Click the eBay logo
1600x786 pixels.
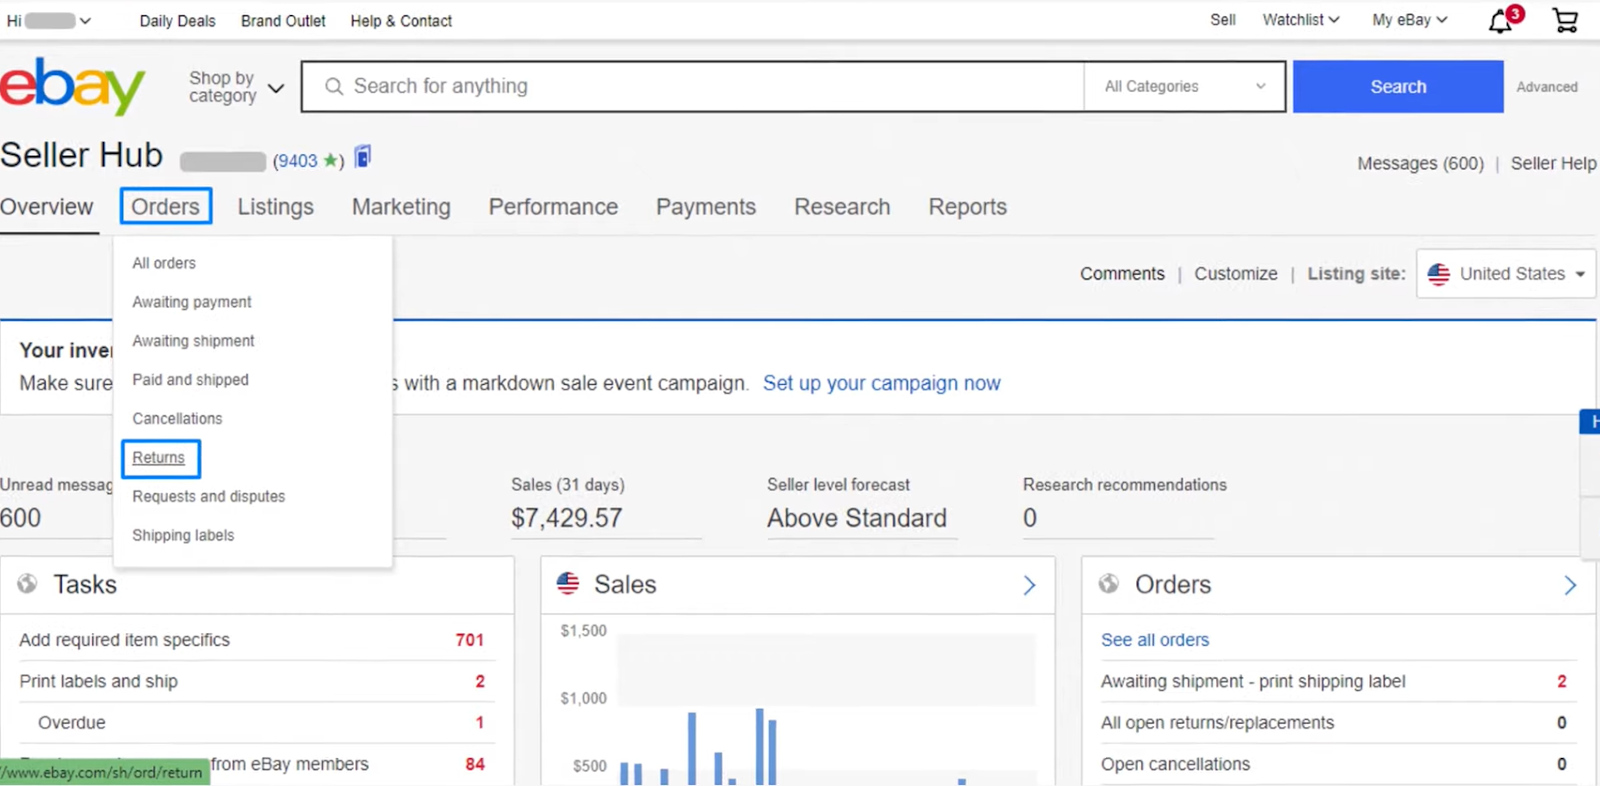pyautogui.click(x=72, y=86)
